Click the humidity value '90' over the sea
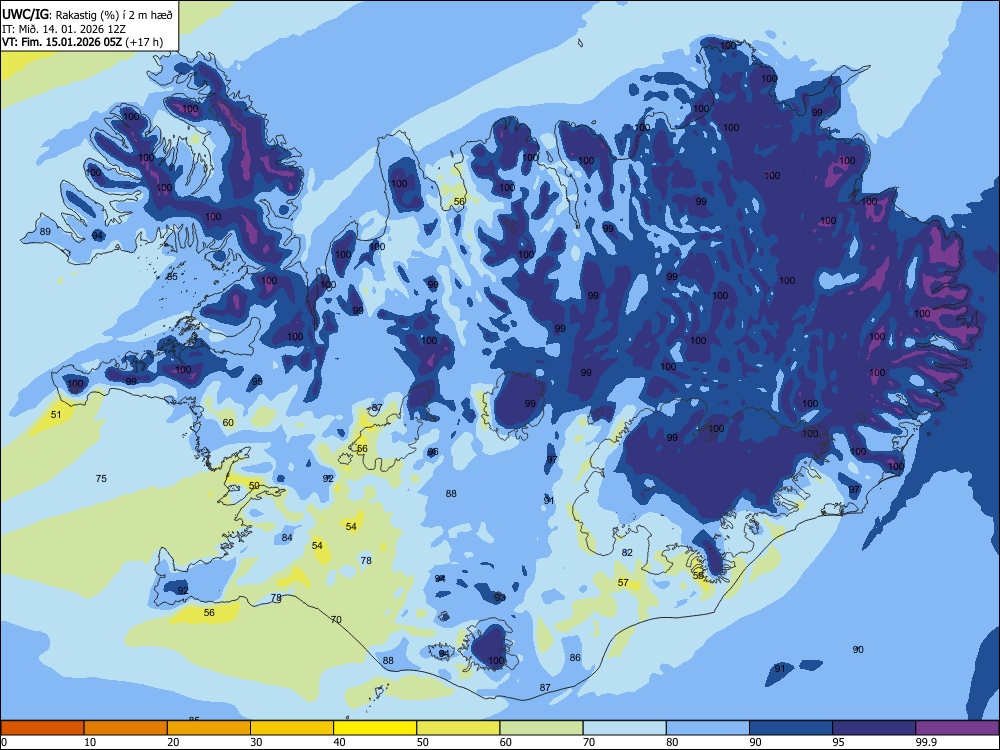 click(858, 650)
